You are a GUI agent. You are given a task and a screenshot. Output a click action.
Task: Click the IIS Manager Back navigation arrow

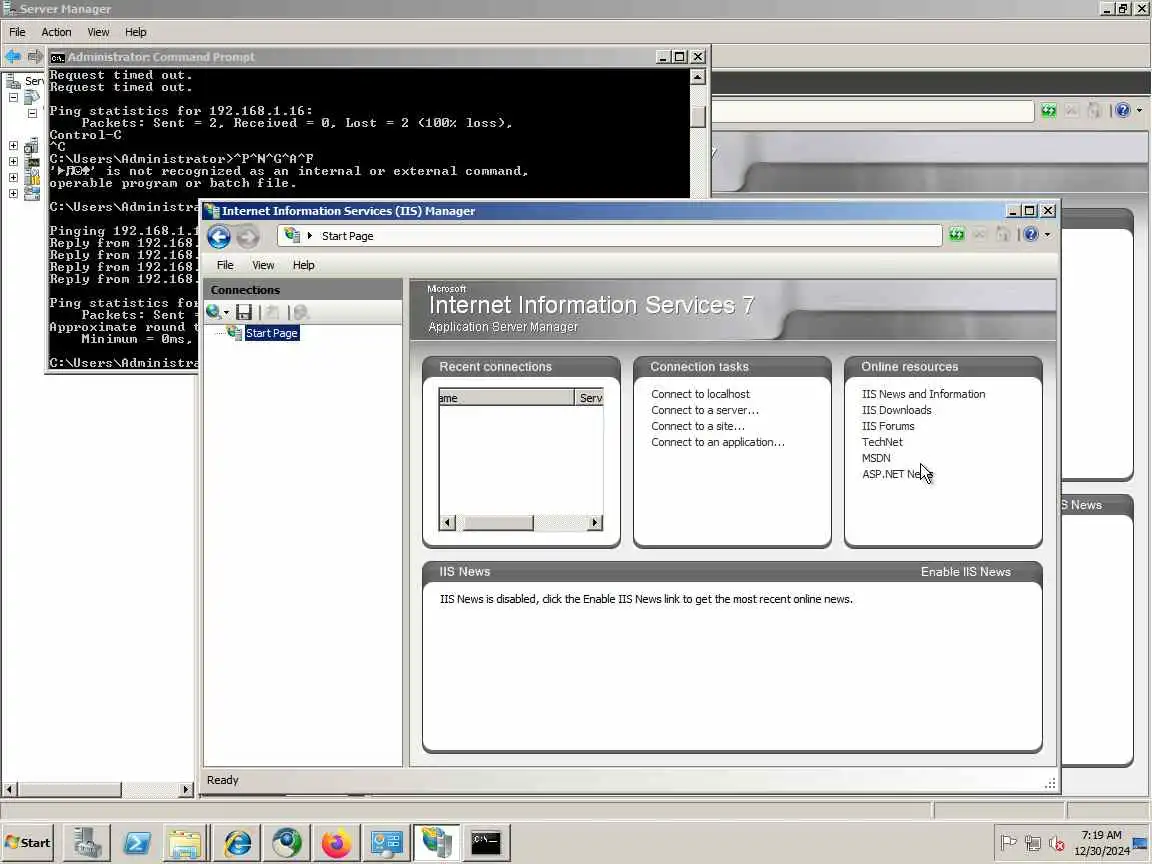click(x=219, y=237)
